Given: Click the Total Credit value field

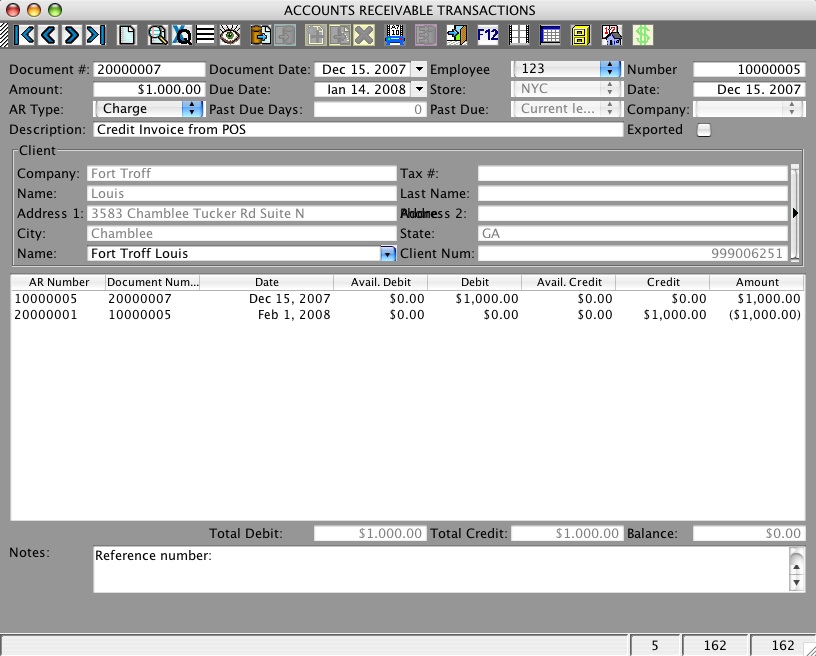Looking at the screenshot, I should coord(567,534).
